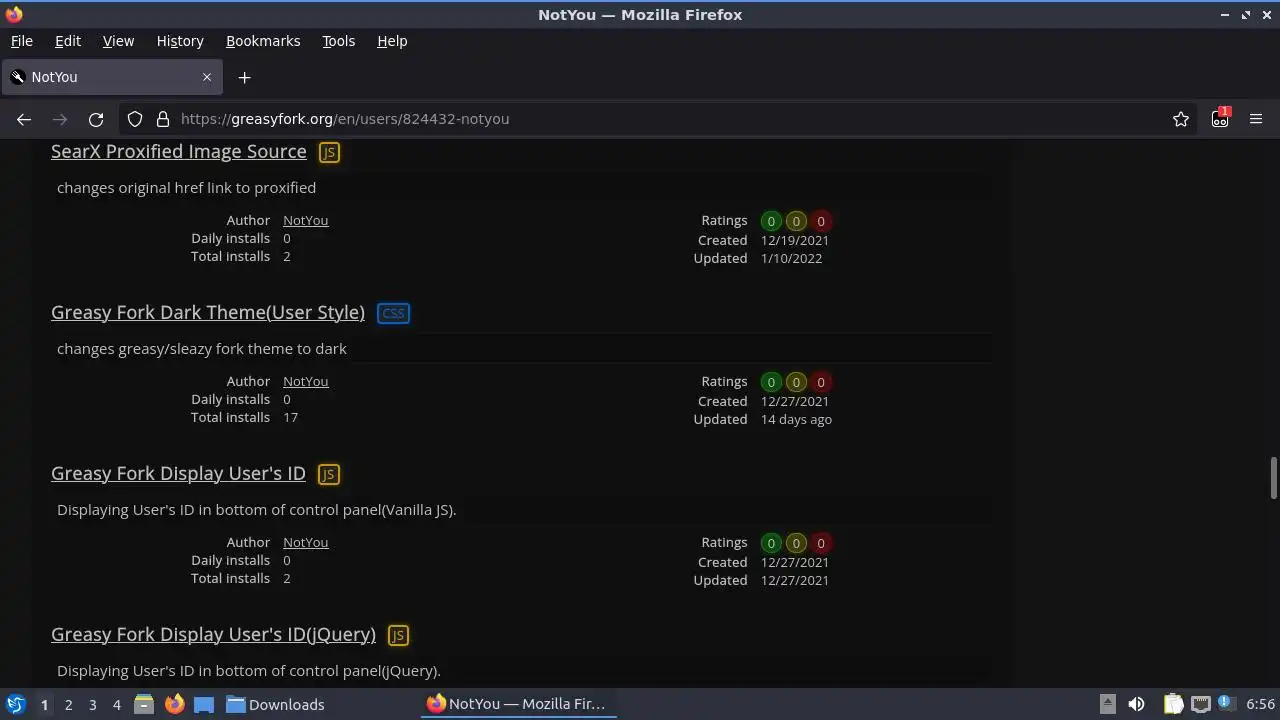The height and width of the screenshot is (720, 1280).
Task: Open Greasy Fork Dark Theme(User Style) link
Action: click(208, 312)
